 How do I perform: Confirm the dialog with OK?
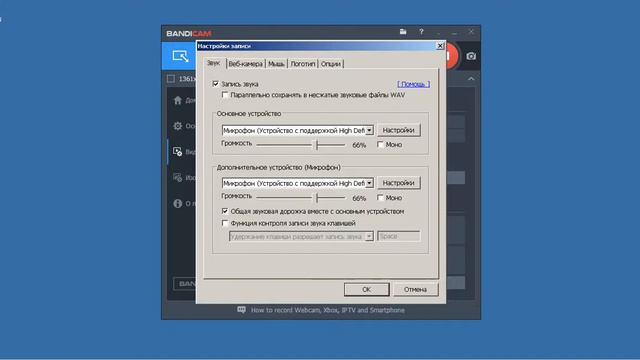click(367, 289)
